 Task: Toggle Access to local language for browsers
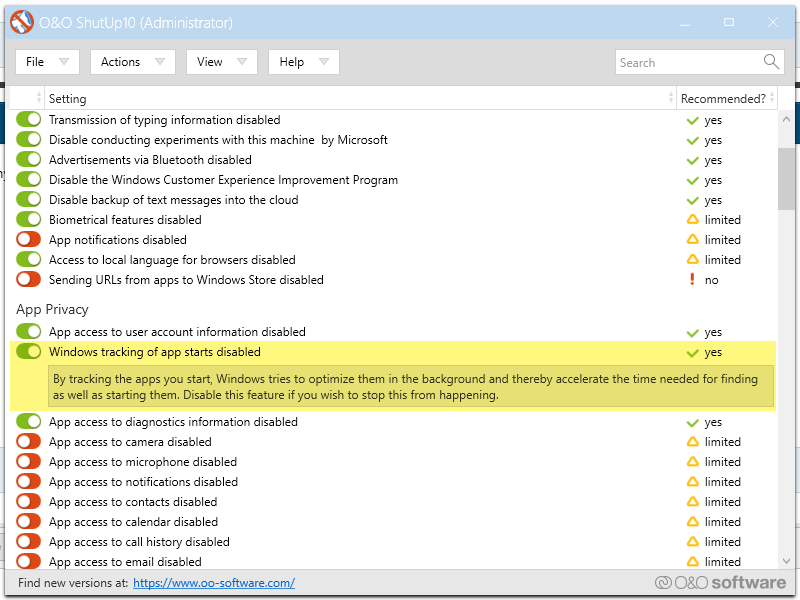pyautogui.click(x=29, y=259)
